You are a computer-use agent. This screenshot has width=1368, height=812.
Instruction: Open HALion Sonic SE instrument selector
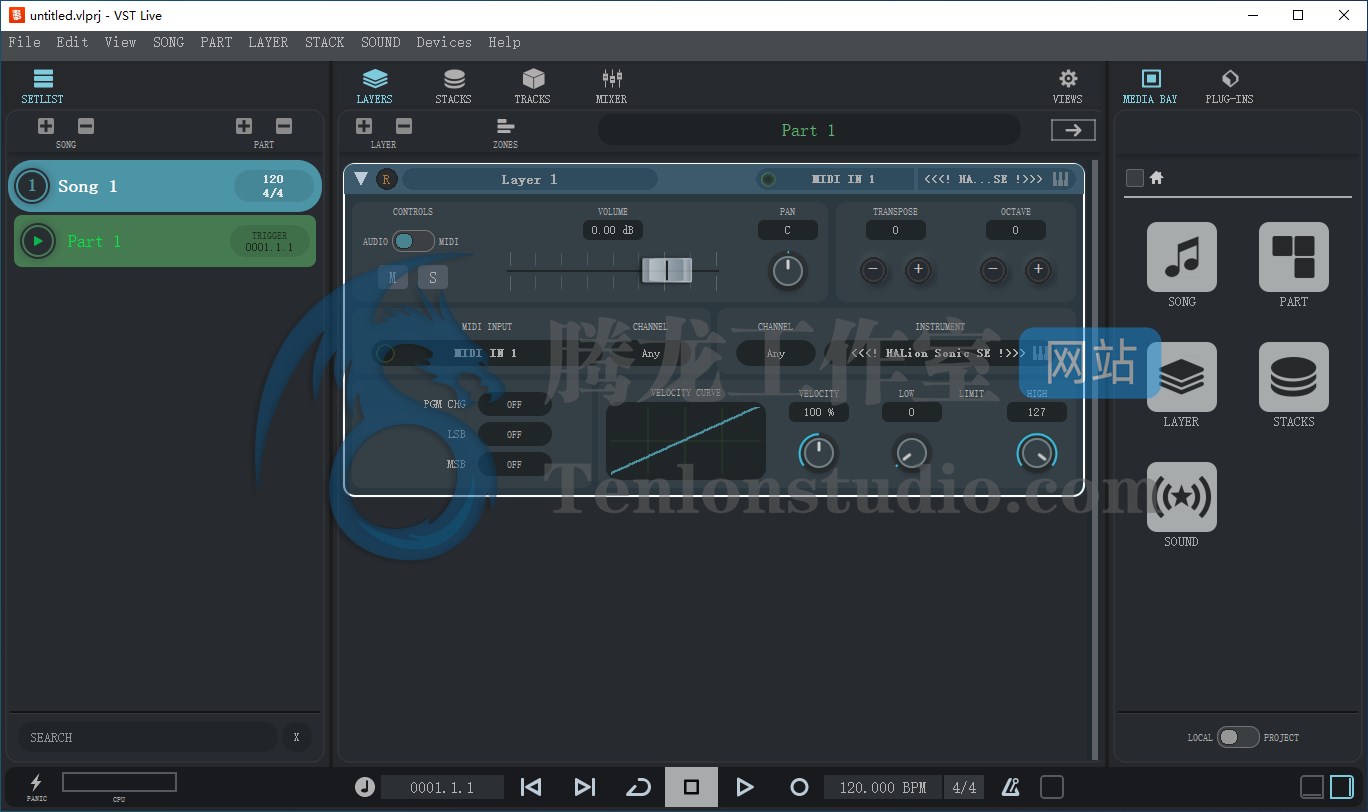coord(937,353)
